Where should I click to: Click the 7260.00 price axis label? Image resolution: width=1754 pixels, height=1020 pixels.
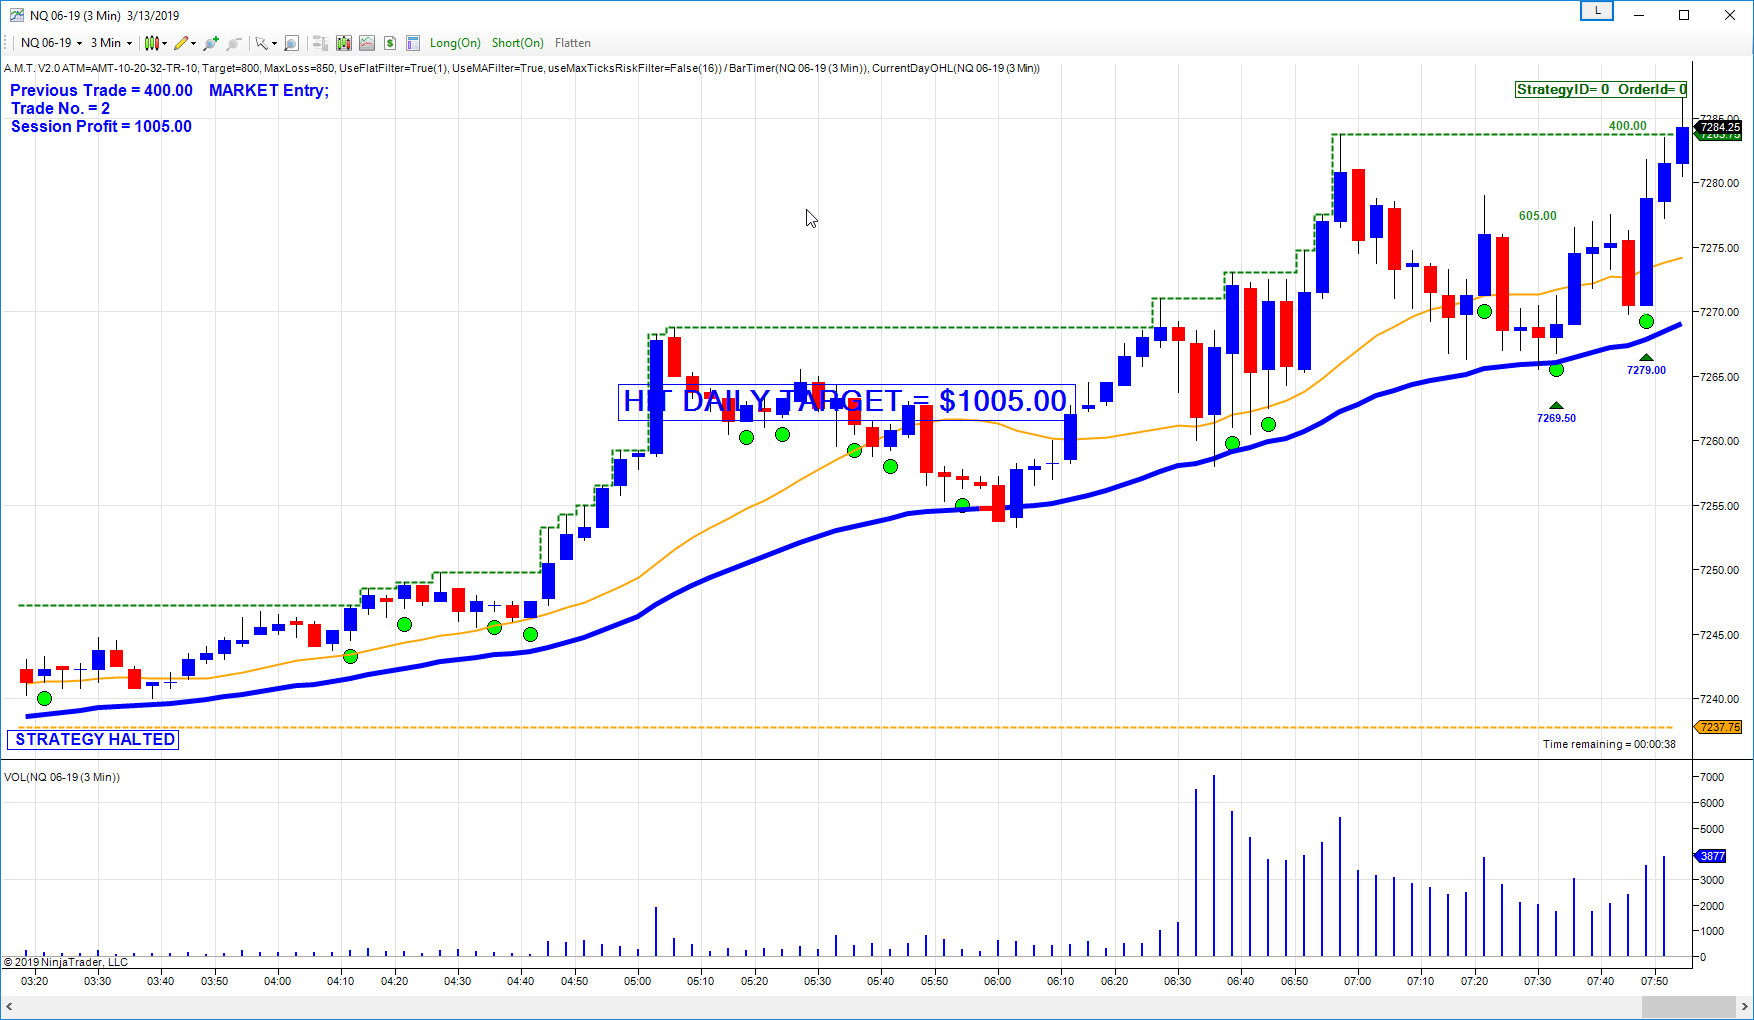(x=1719, y=441)
